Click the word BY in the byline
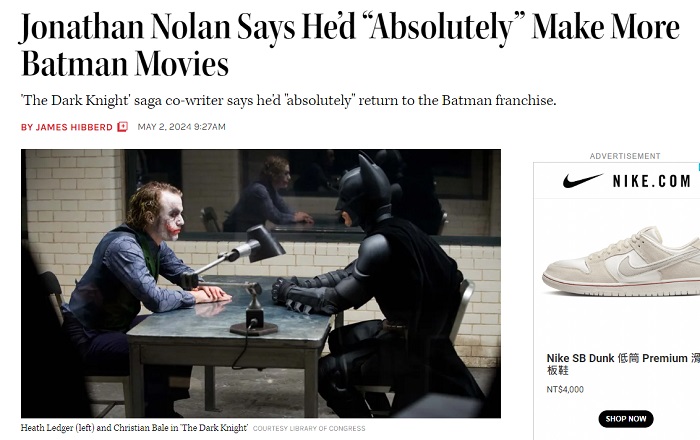700x440 pixels. (x=27, y=127)
